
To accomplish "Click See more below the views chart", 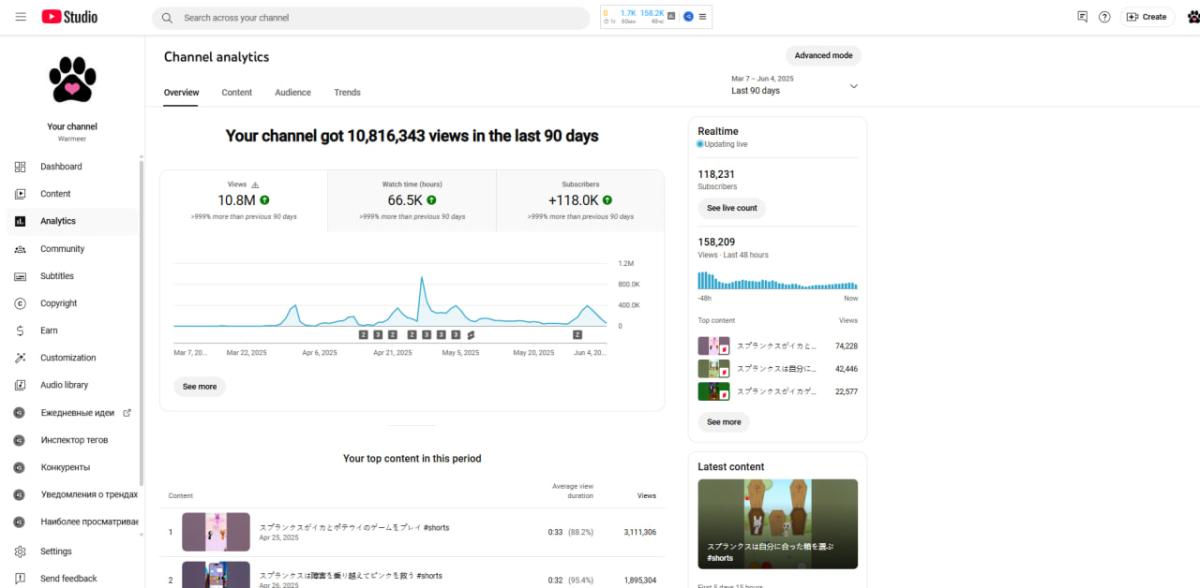I will click(200, 386).
